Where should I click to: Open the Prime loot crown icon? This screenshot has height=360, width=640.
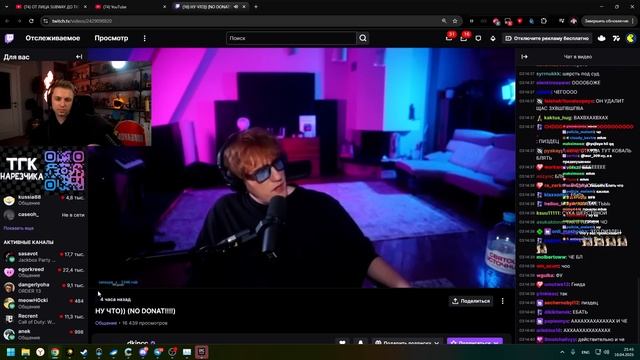pos(478,38)
